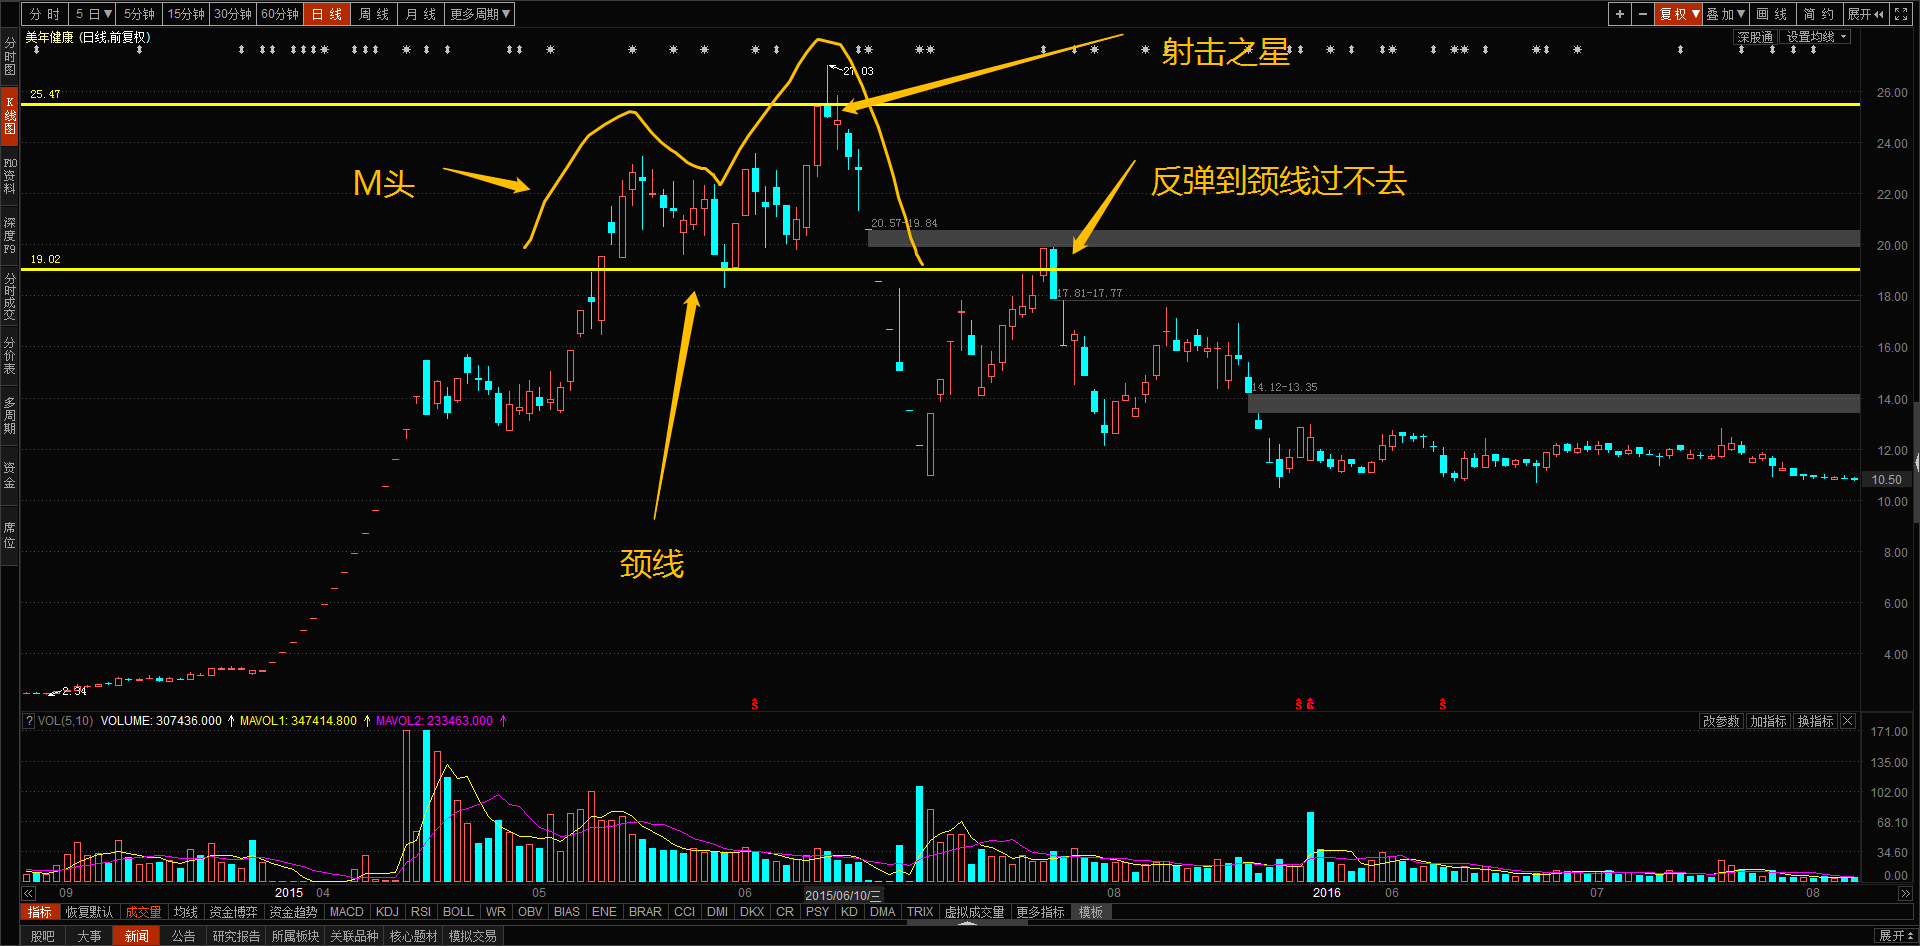The width and height of the screenshot is (1920, 946).
Task: Close the VOL indicator panel
Action: [1848, 721]
